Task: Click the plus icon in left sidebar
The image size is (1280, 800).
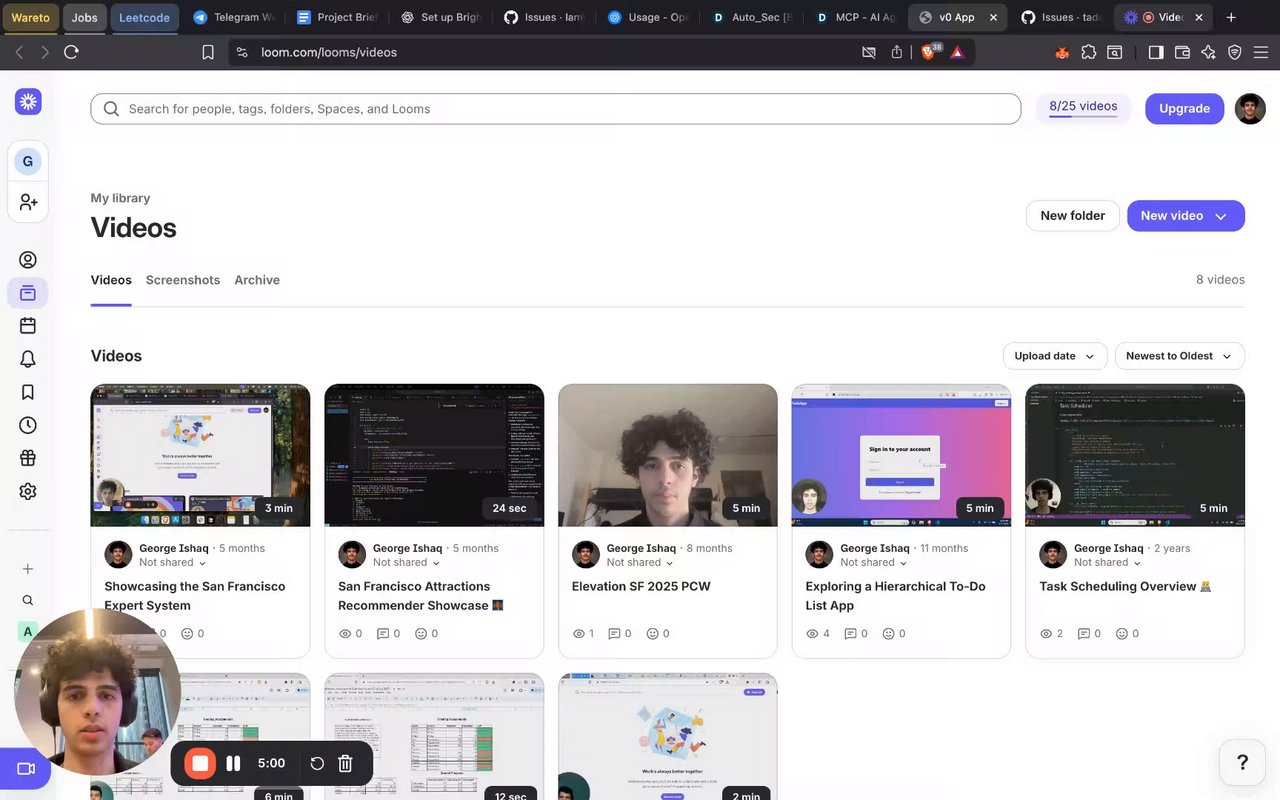Action: click(28, 569)
